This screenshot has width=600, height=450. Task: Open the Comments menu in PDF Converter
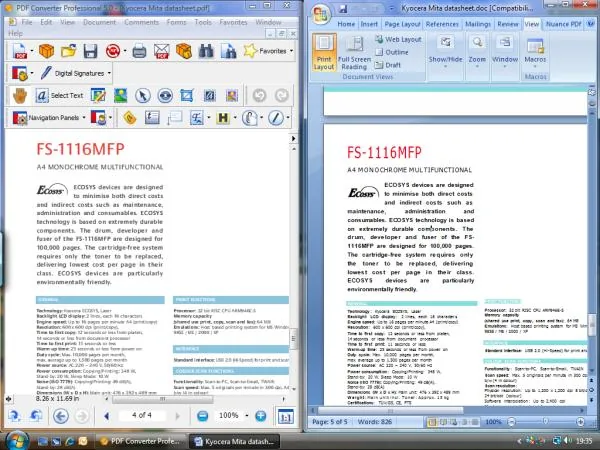(x=142, y=22)
